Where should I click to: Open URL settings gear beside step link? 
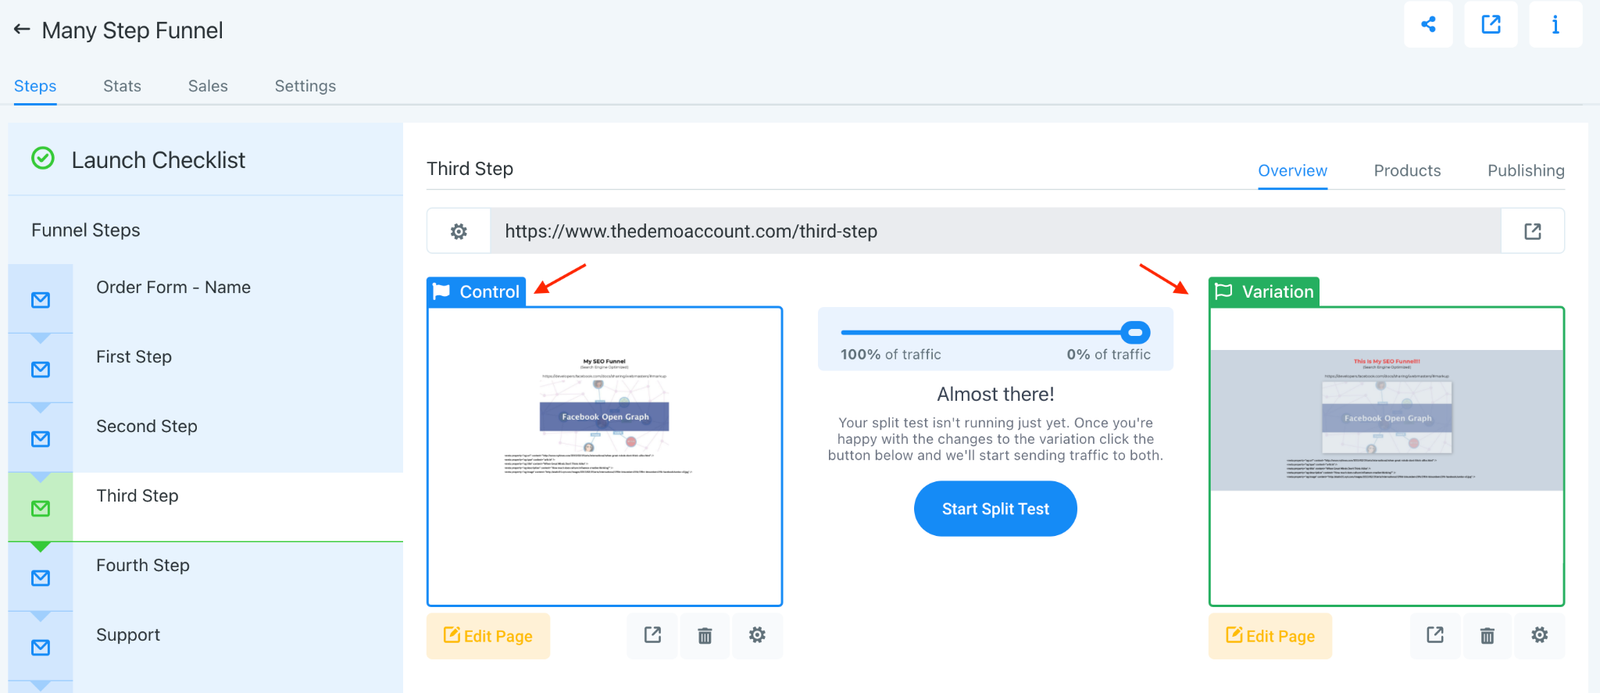click(458, 231)
